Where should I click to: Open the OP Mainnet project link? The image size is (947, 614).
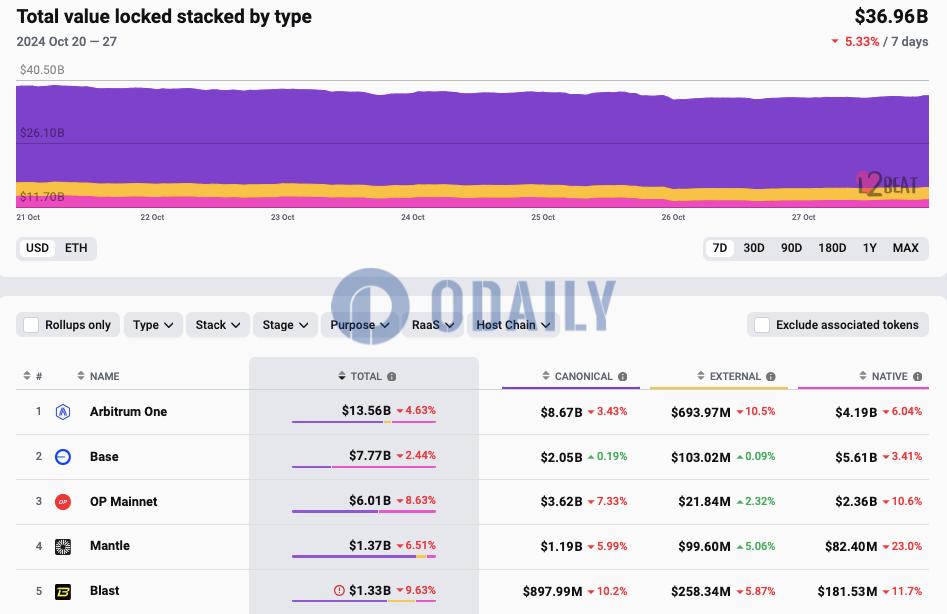(123, 502)
